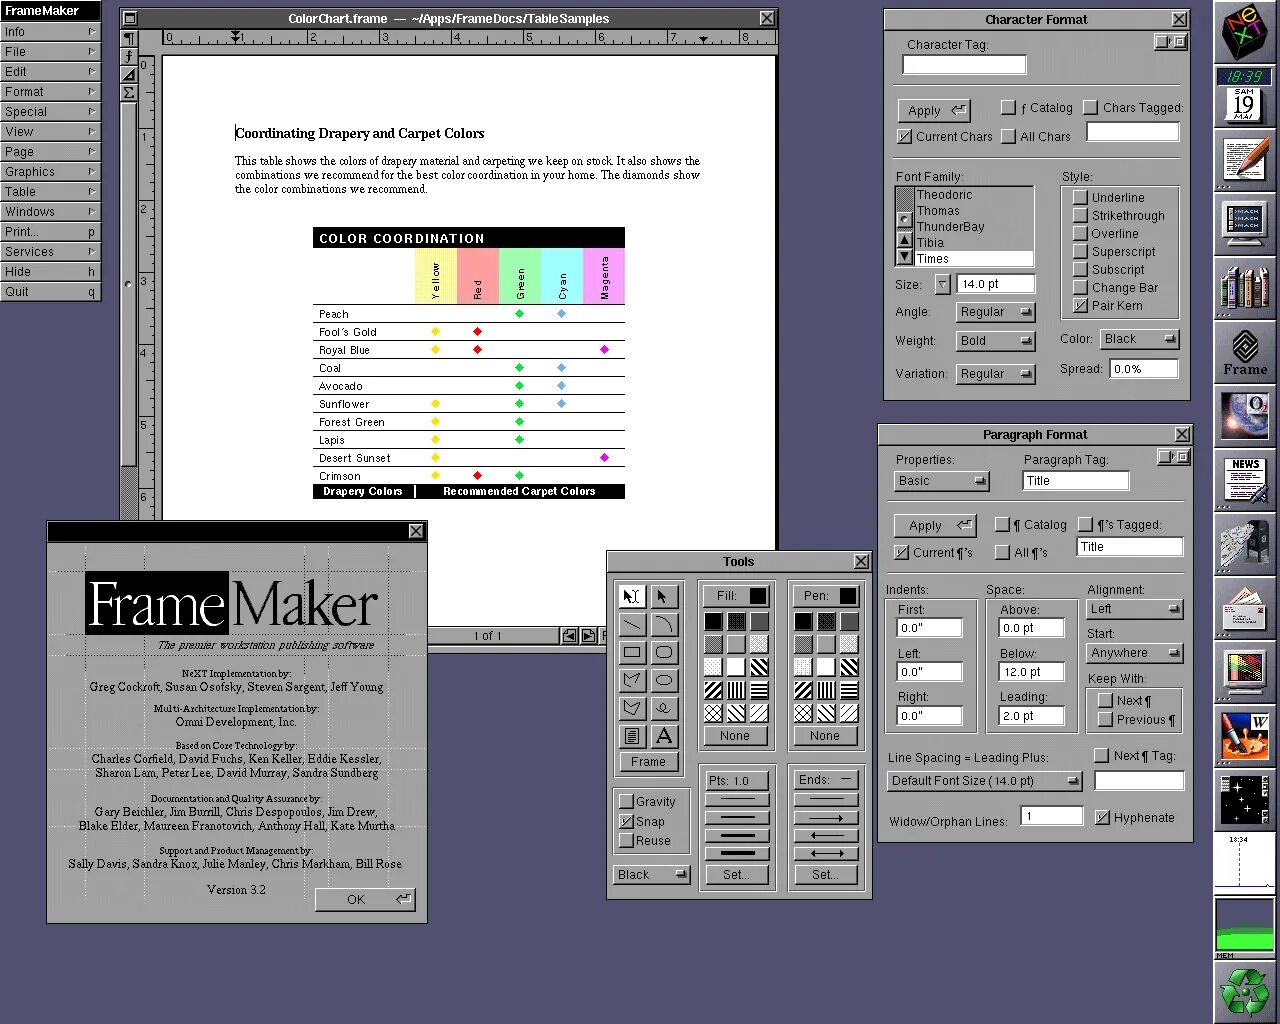Toggle the Hyphenate checkbox

coord(1102,817)
